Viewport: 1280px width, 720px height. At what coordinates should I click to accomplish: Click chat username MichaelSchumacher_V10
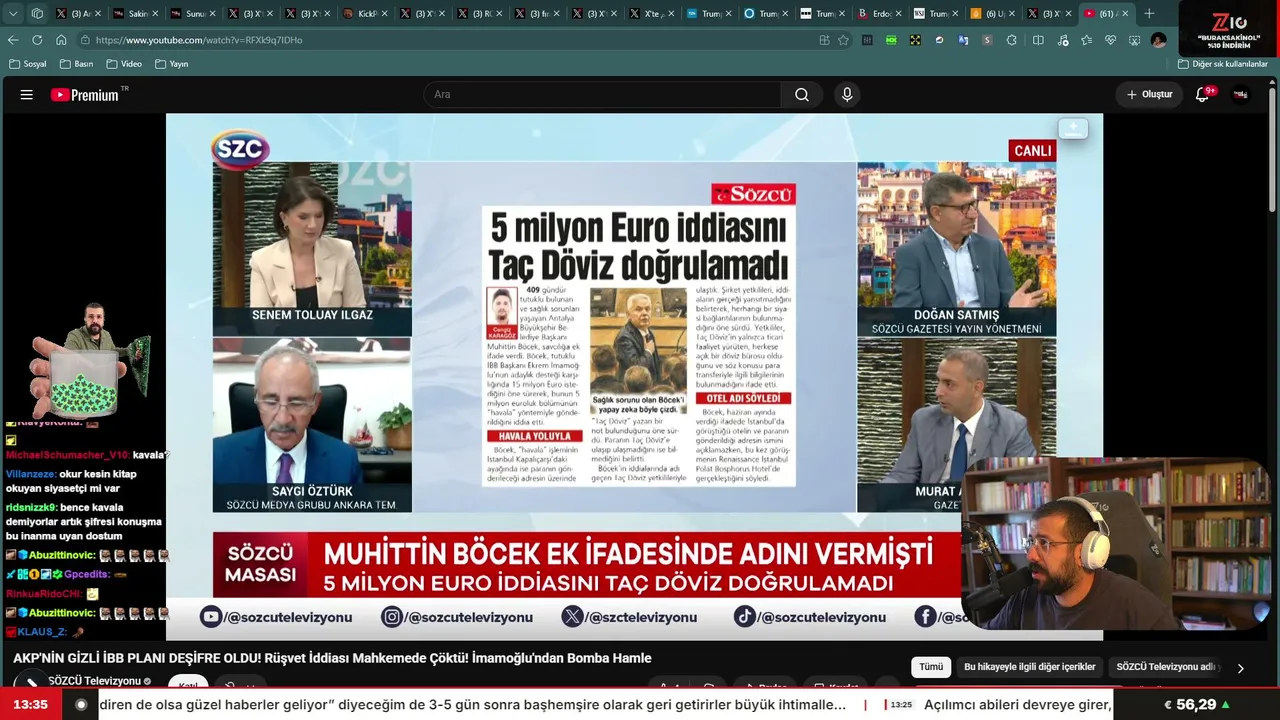pyautogui.click(x=68, y=455)
